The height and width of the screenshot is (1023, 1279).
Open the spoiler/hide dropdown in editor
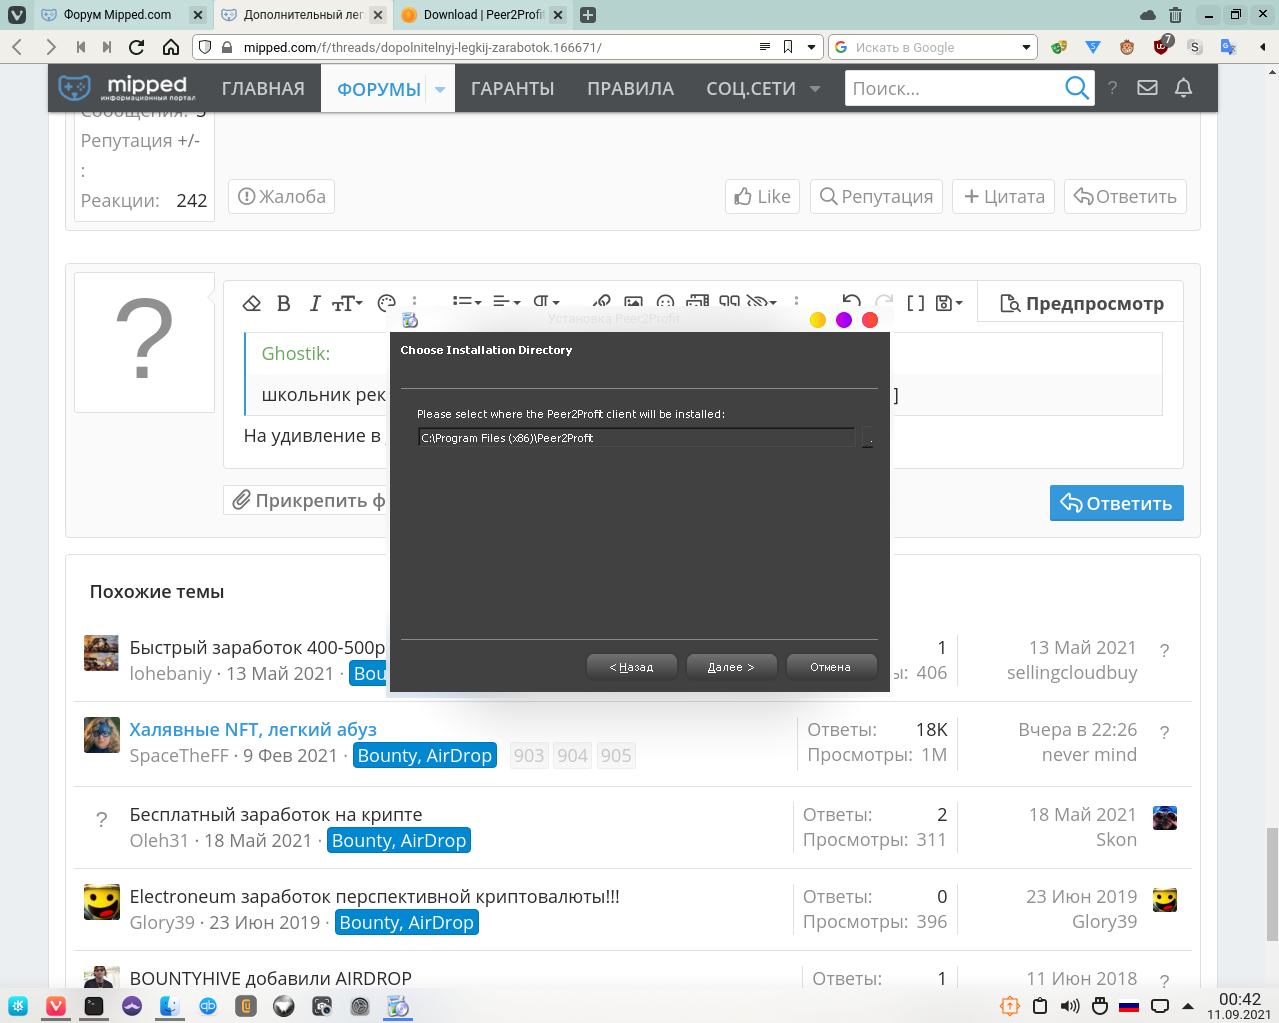point(762,302)
